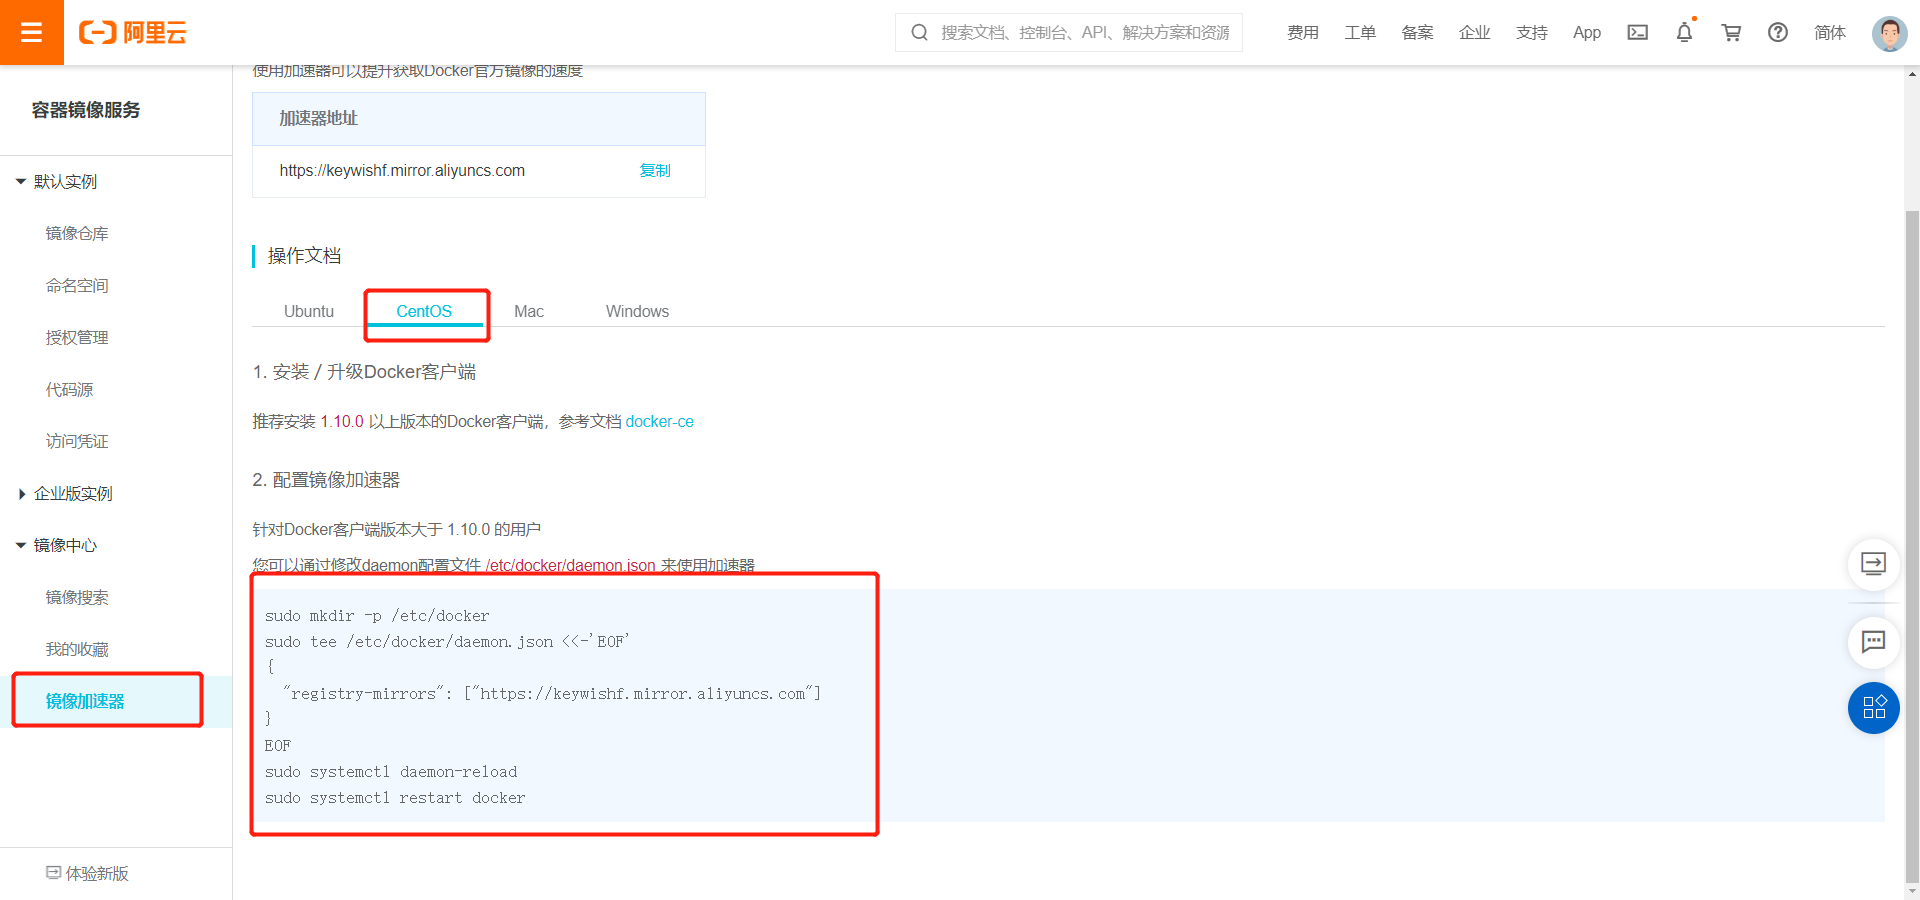Open the hamburger navigation menu
1920x900 pixels.
click(x=31, y=32)
